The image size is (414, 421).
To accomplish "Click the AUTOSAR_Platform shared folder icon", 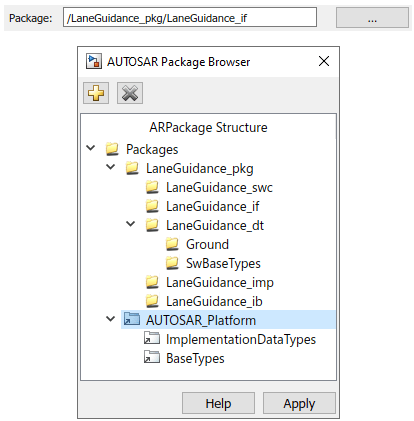I will tap(132, 319).
